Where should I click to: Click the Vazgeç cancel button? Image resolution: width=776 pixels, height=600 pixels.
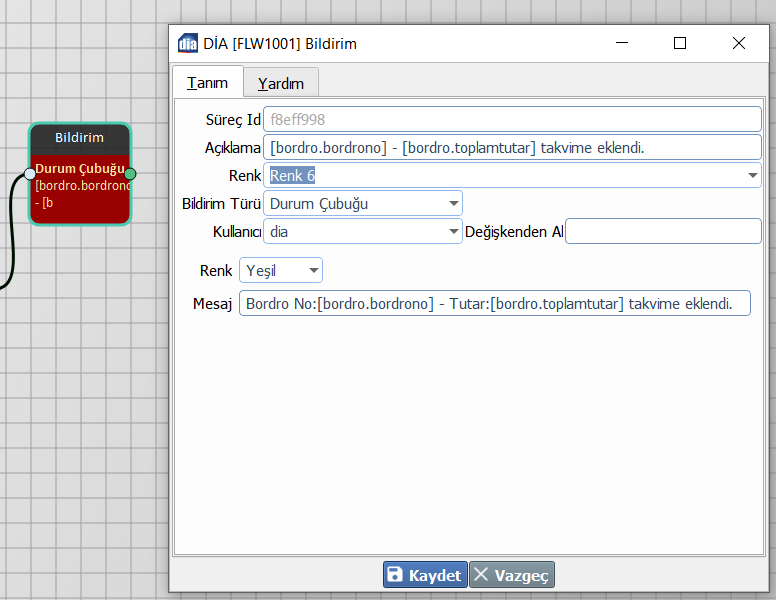pos(512,575)
